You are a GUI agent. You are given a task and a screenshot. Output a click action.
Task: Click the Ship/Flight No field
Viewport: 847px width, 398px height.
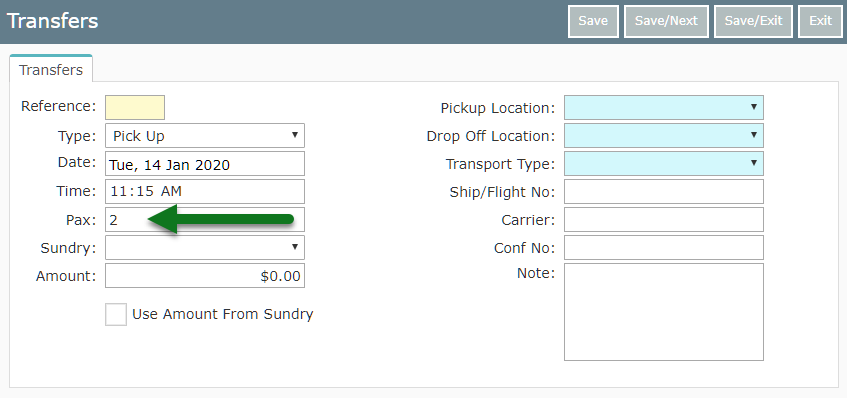(664, 192)
